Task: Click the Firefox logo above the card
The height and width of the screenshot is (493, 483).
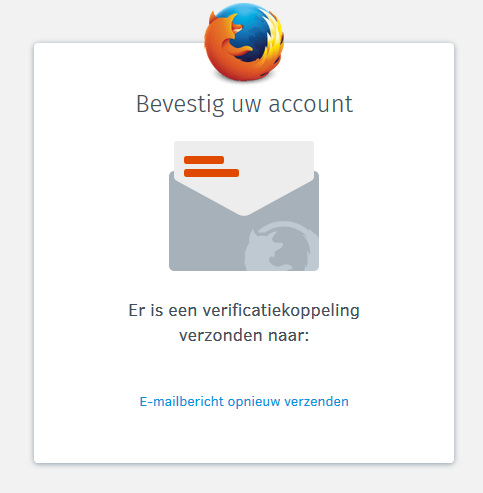Action: (x=244, y=42)
